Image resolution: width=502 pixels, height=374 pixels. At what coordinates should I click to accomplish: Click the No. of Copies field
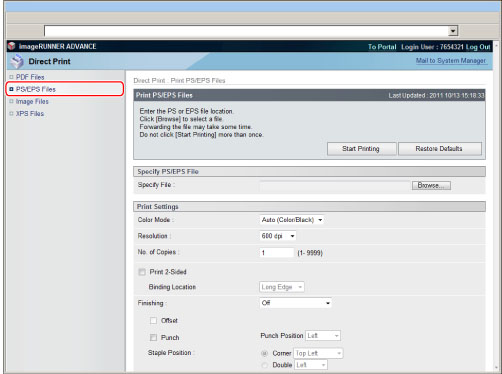(x=277, y=253)
